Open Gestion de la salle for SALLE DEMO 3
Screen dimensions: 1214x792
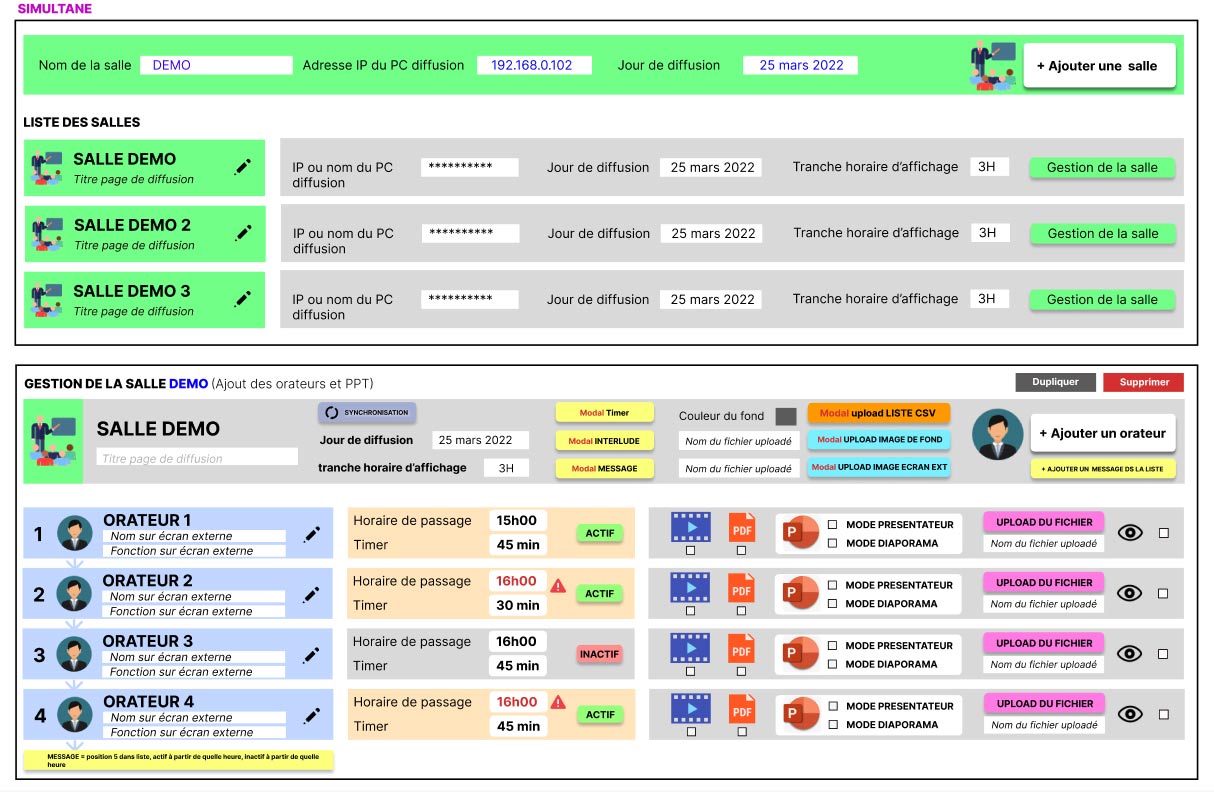click(x=1102, y=299)
